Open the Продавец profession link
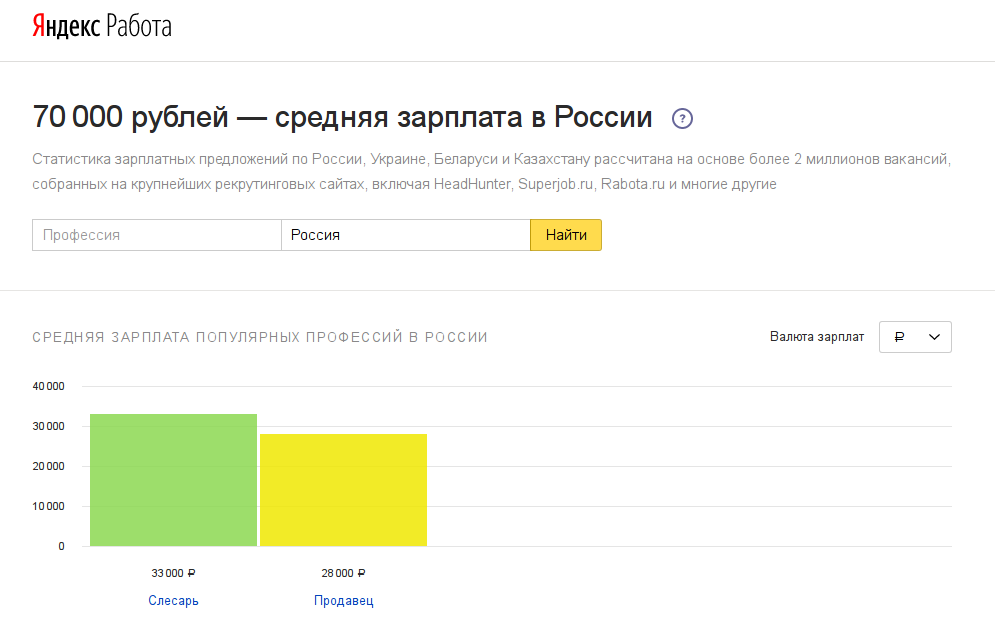The image size is (995, 618). coord(343,600)
